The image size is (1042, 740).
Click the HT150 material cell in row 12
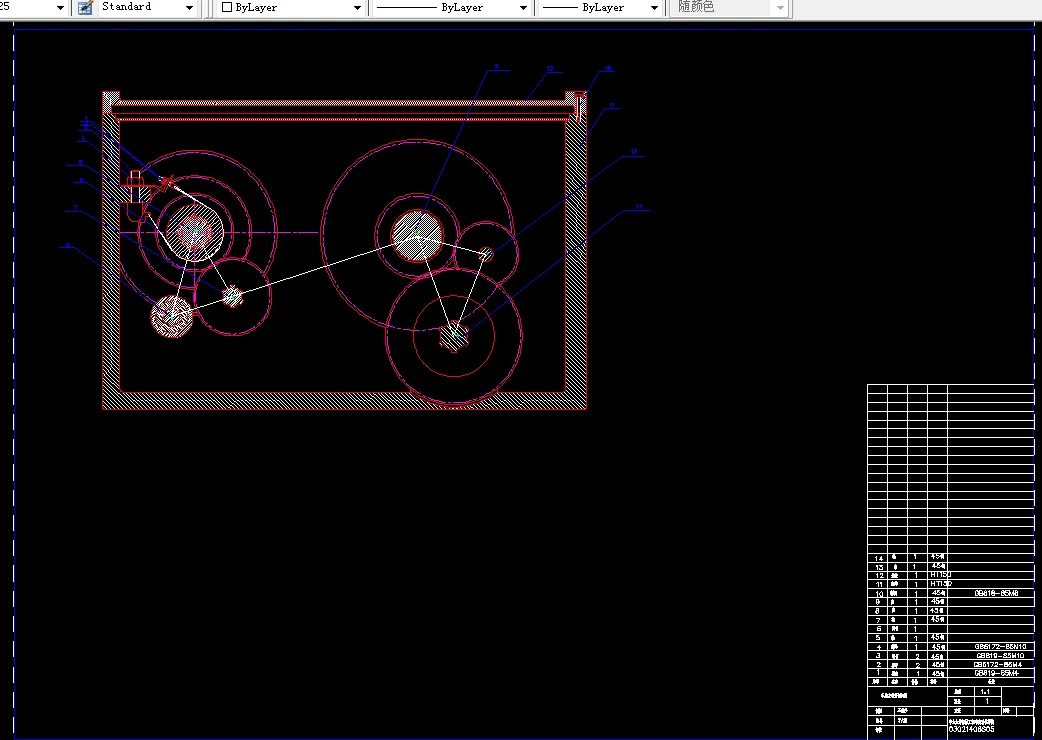point(940,575)
